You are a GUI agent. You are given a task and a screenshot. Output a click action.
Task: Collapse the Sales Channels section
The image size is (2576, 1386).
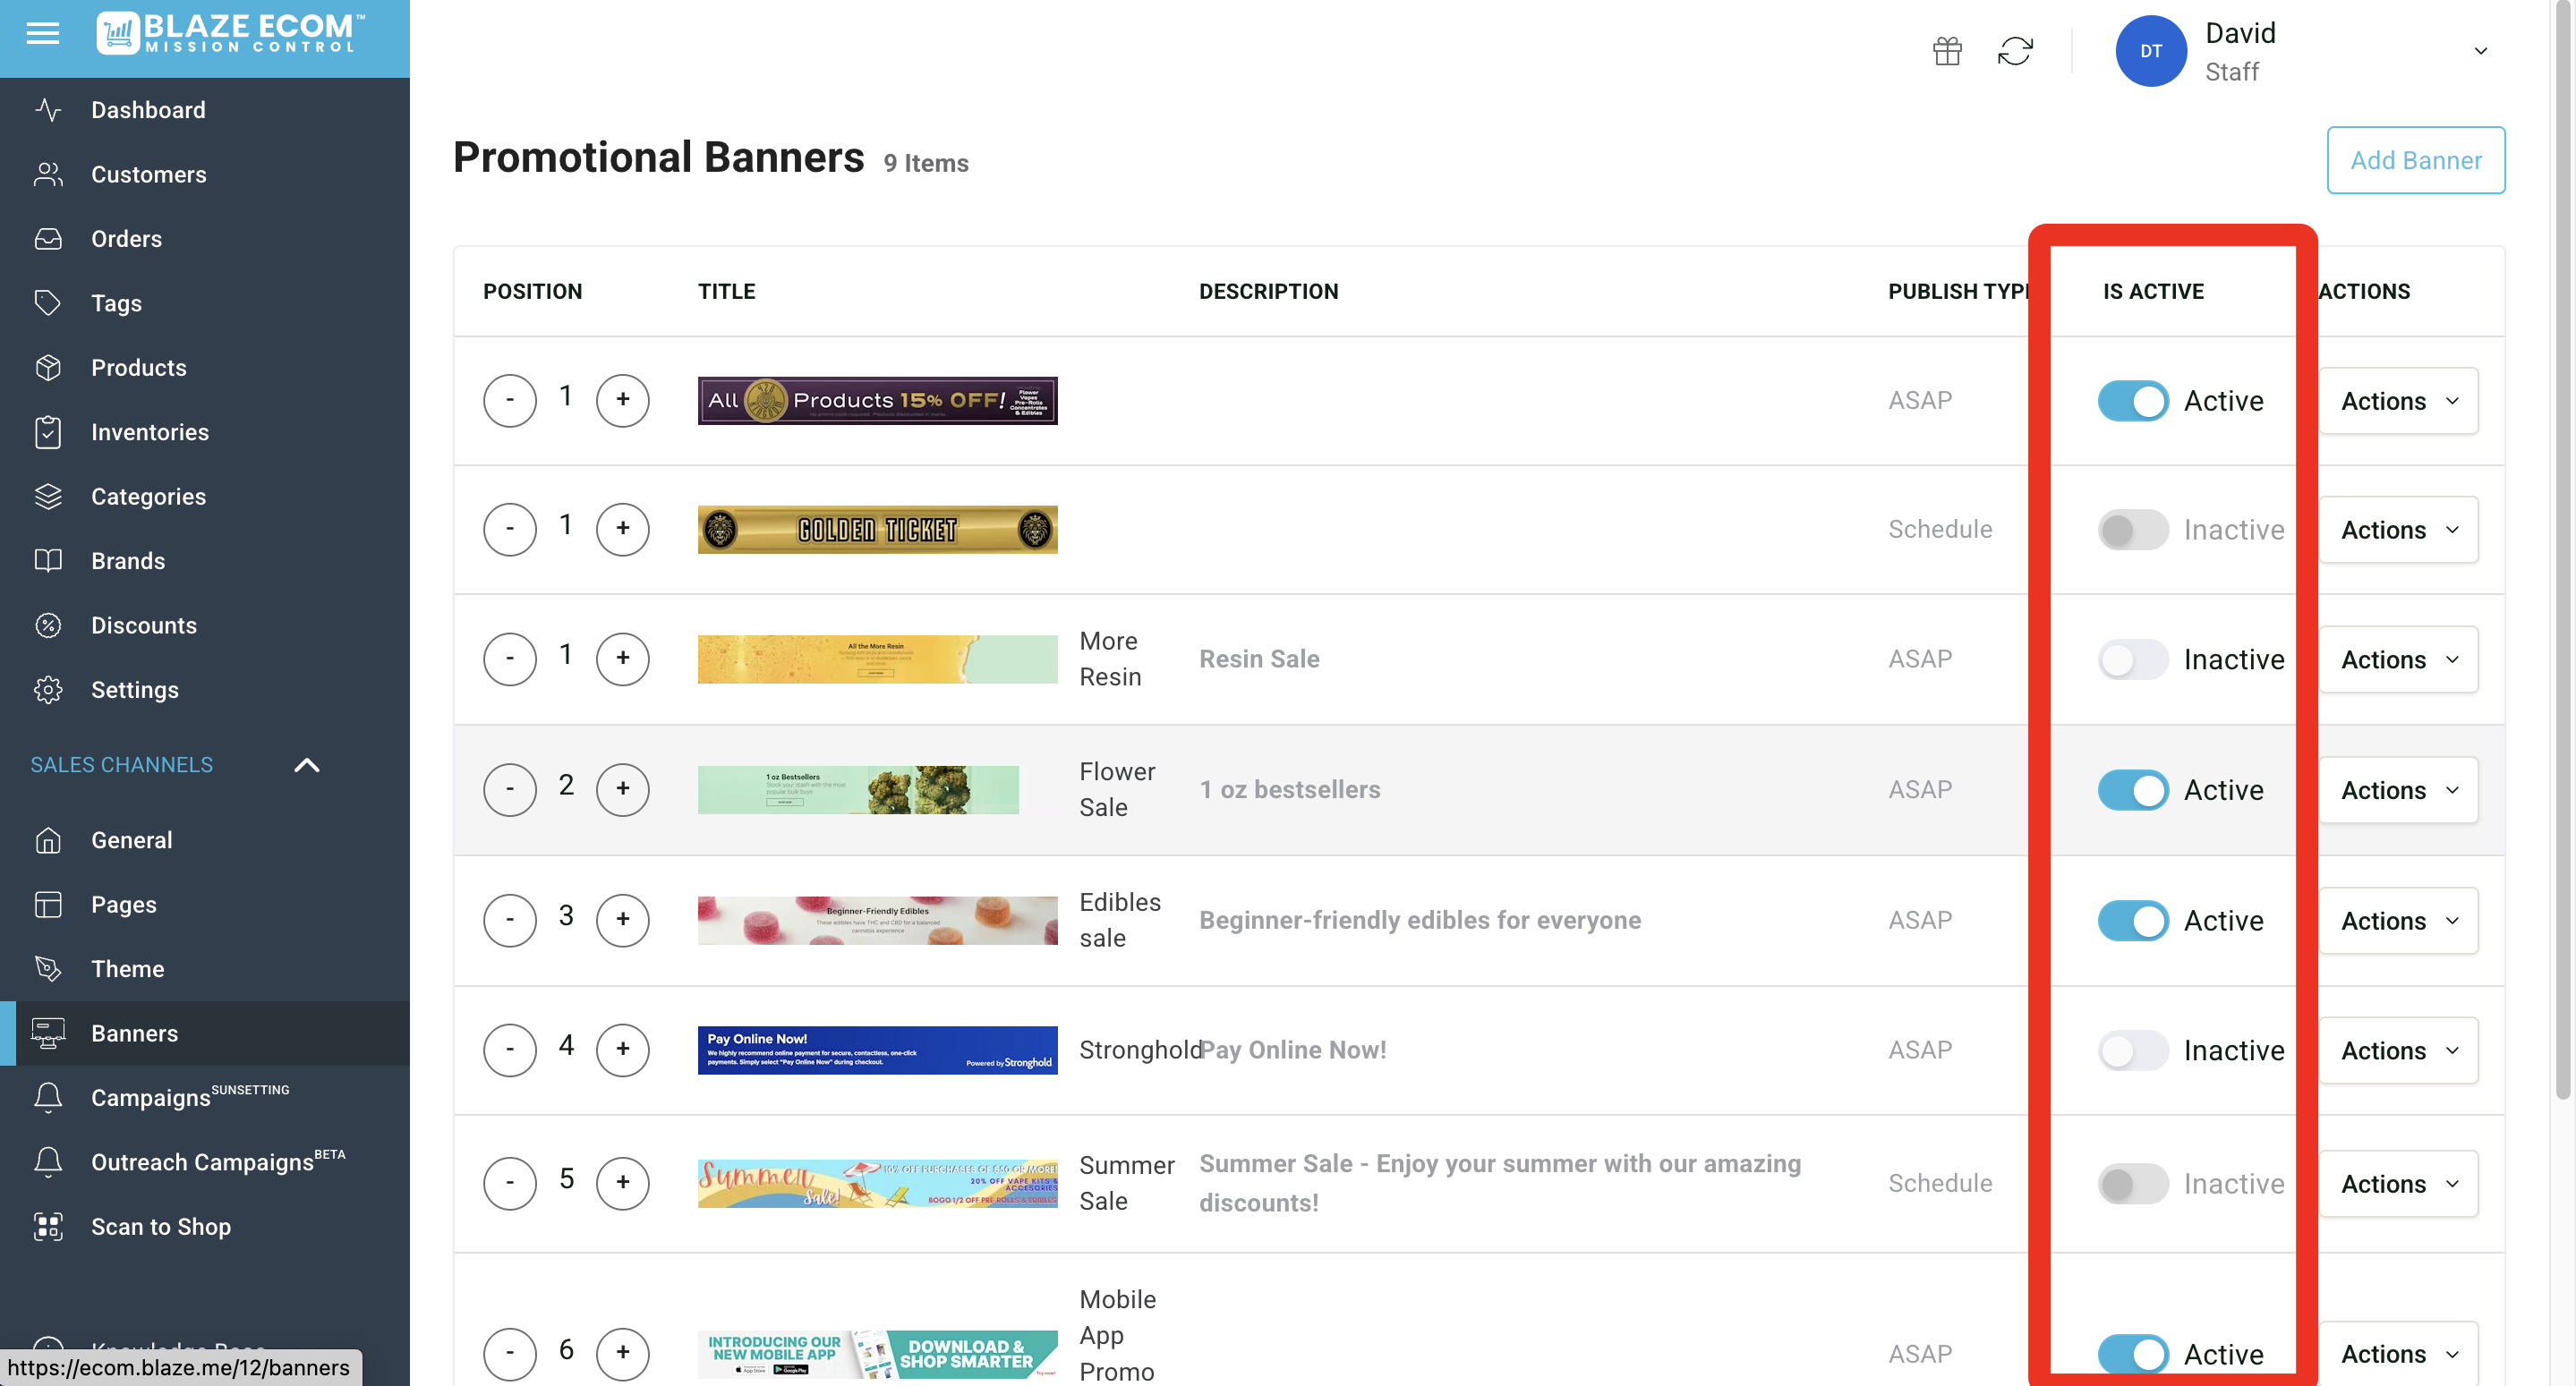click(307, 765)
